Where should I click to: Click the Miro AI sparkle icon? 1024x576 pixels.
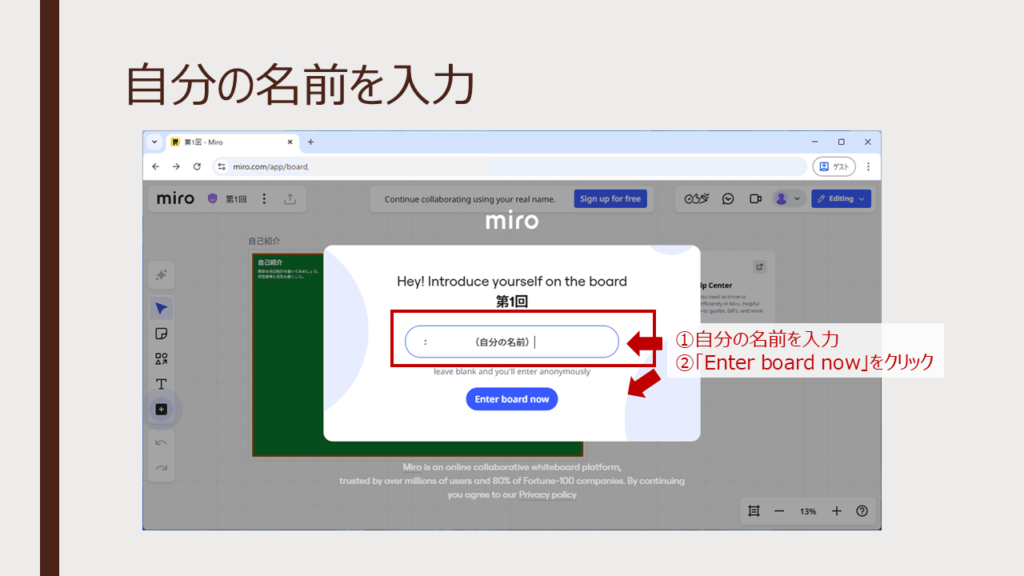(x=161, y=275)
